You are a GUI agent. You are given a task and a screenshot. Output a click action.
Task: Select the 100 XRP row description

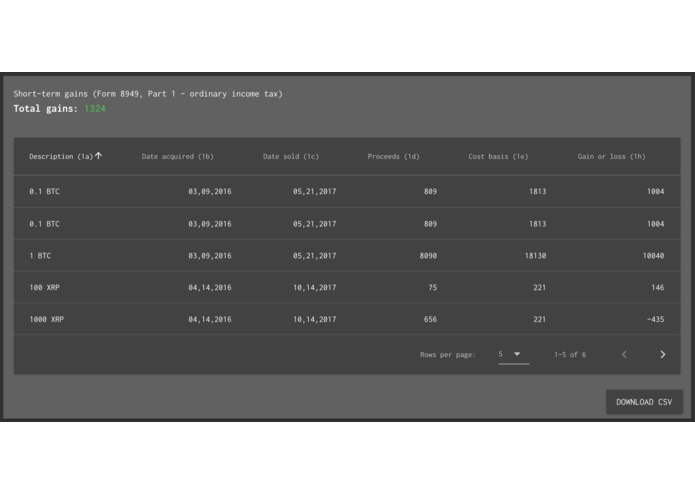[44, 288]
